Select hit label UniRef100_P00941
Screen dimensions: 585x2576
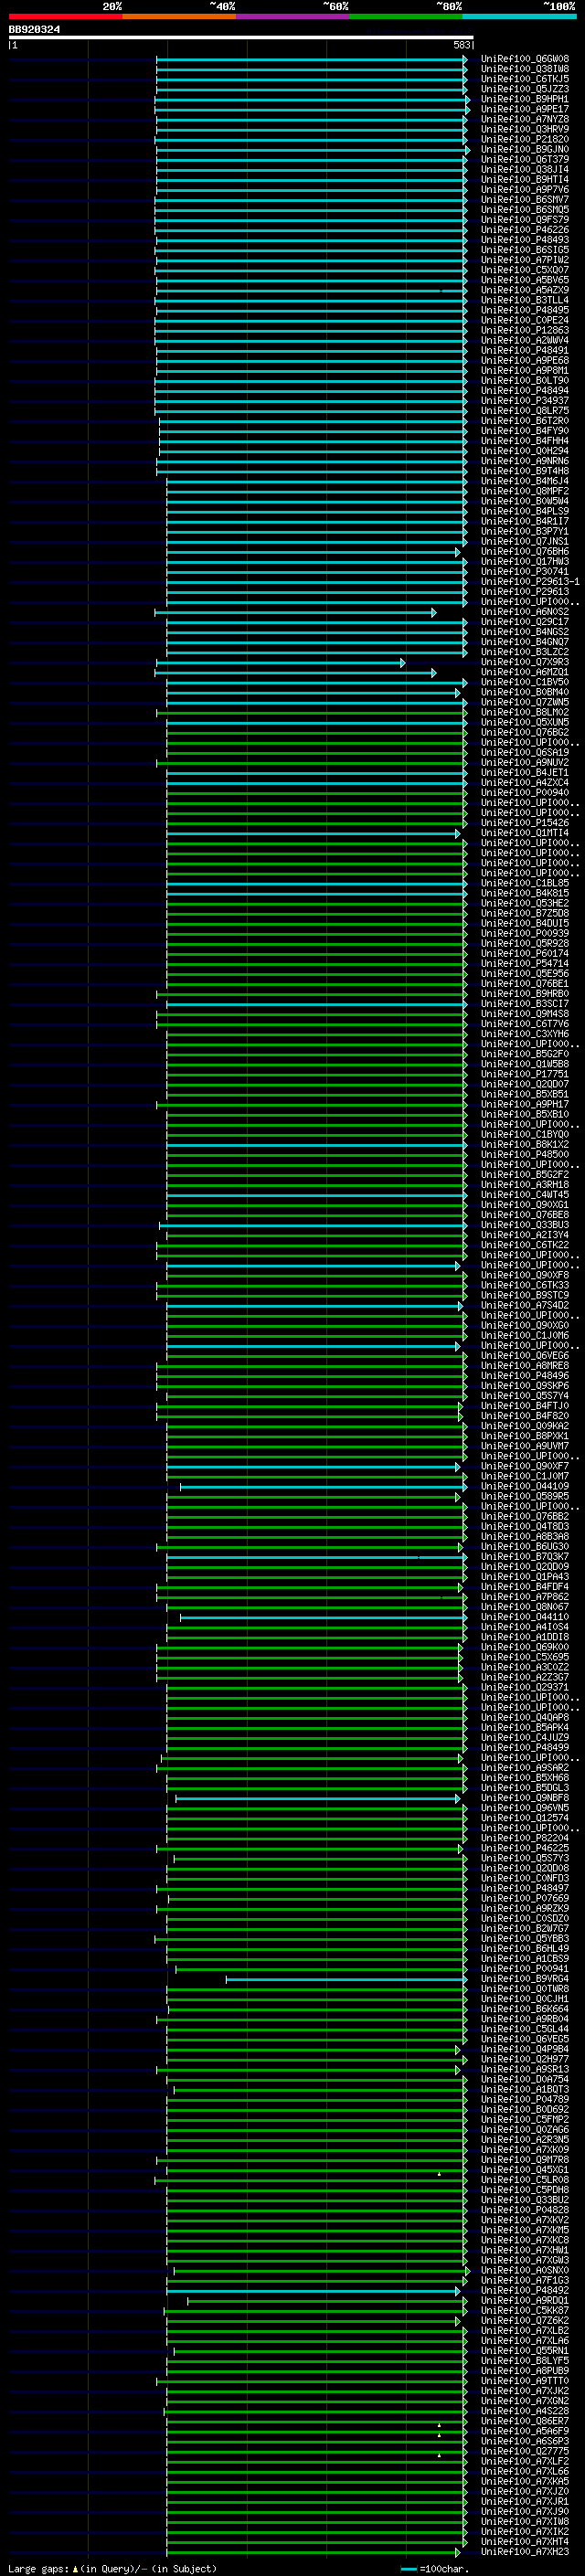(525, 1969)
